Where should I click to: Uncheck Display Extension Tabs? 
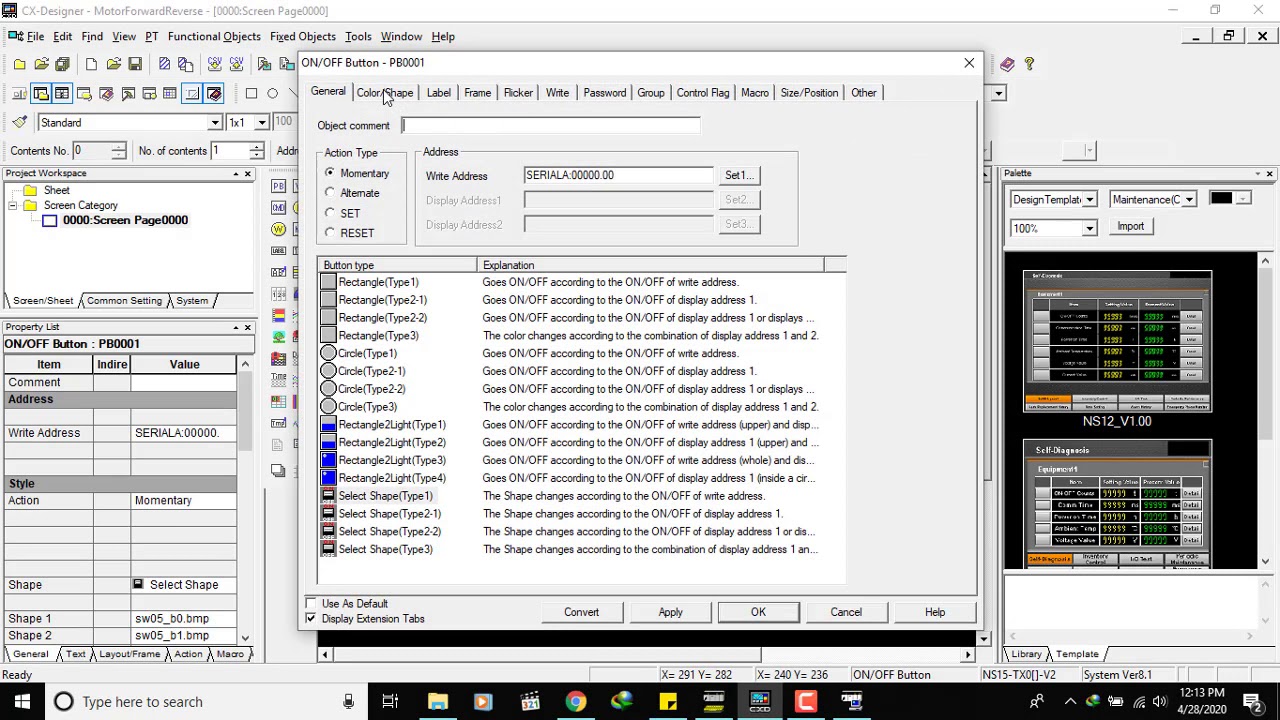(311, 619)
